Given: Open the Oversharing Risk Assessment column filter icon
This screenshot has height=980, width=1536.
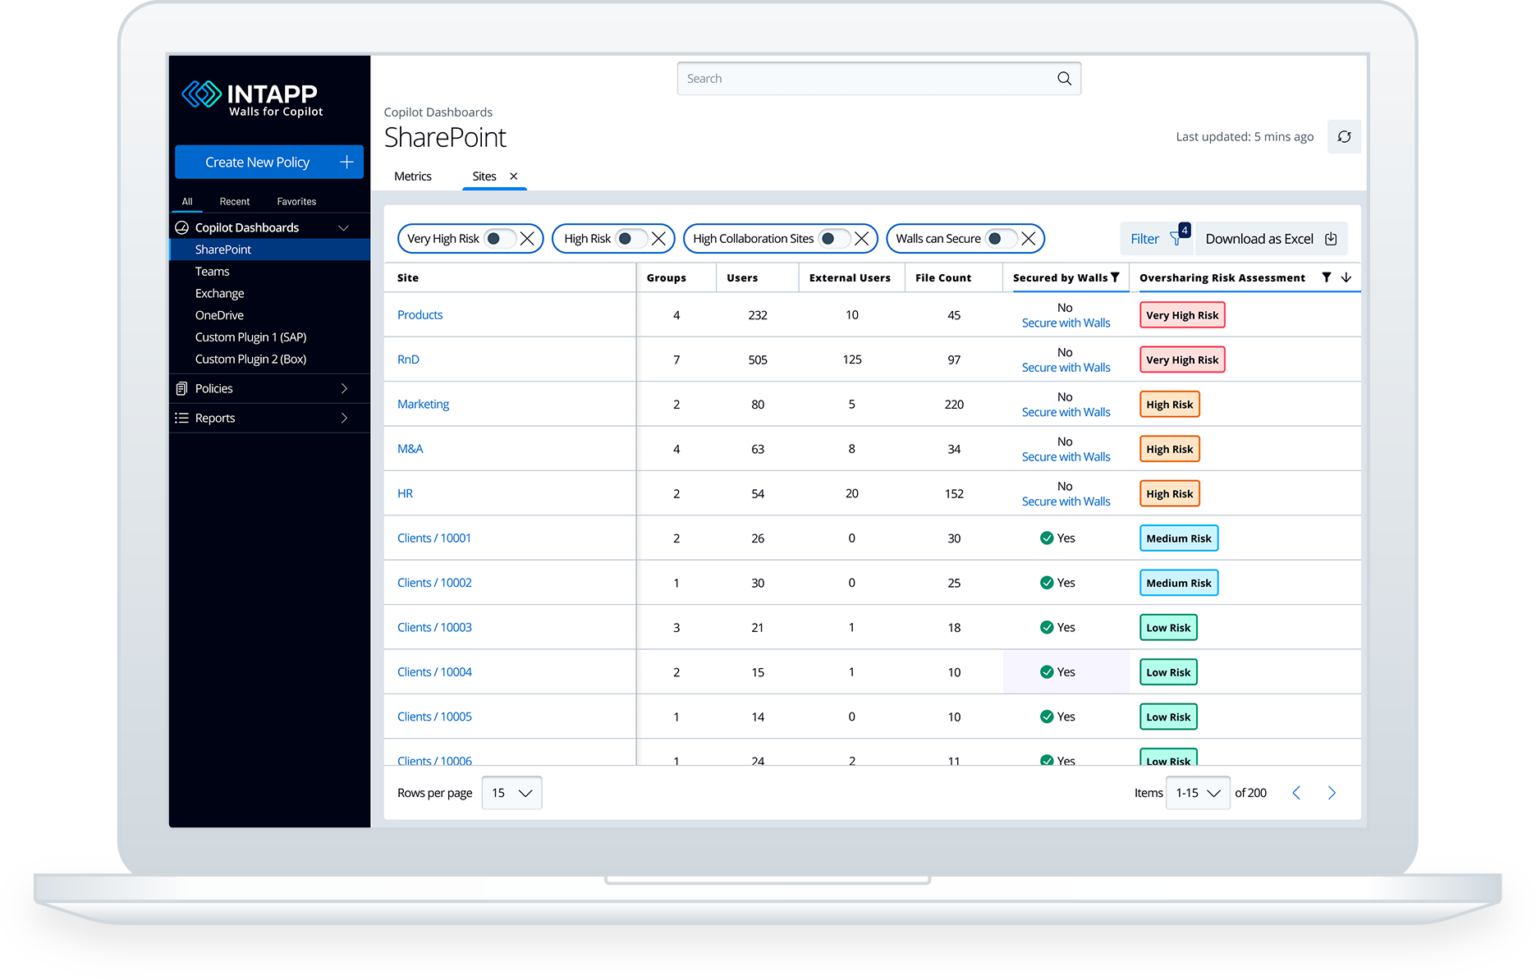Looking at the screenshot, I should tap(1328, 277).
